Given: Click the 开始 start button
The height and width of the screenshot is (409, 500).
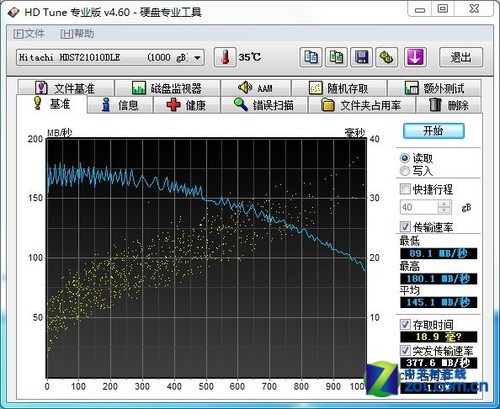Looking at the screenshot, I should pyautogui.click(x=433, y=131).
